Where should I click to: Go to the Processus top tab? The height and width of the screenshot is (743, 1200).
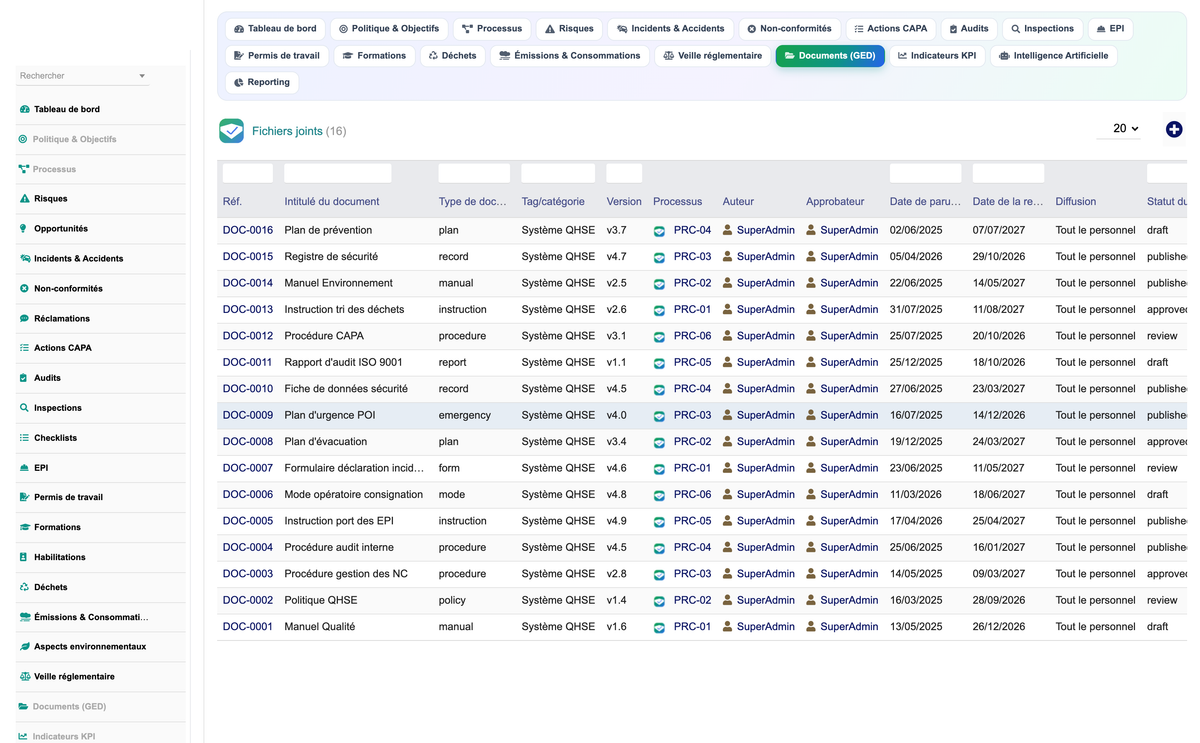click(492, 29)
